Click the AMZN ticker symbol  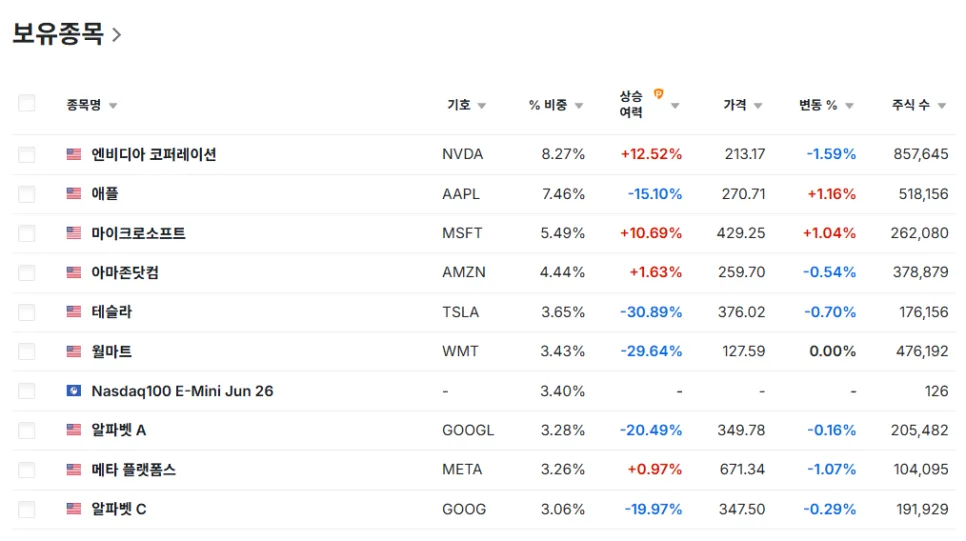464,272
